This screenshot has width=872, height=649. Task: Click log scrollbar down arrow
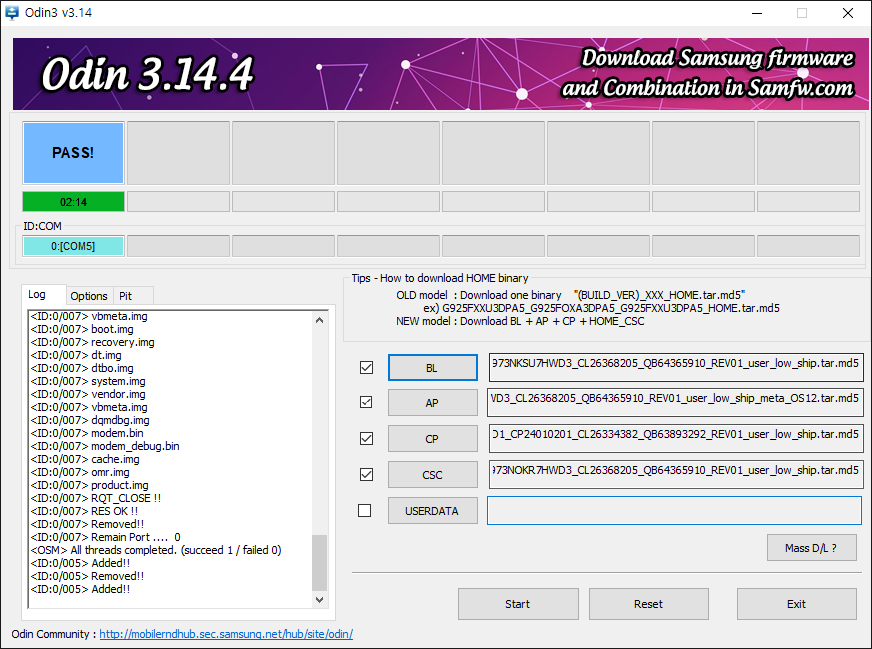pos(319,600)
